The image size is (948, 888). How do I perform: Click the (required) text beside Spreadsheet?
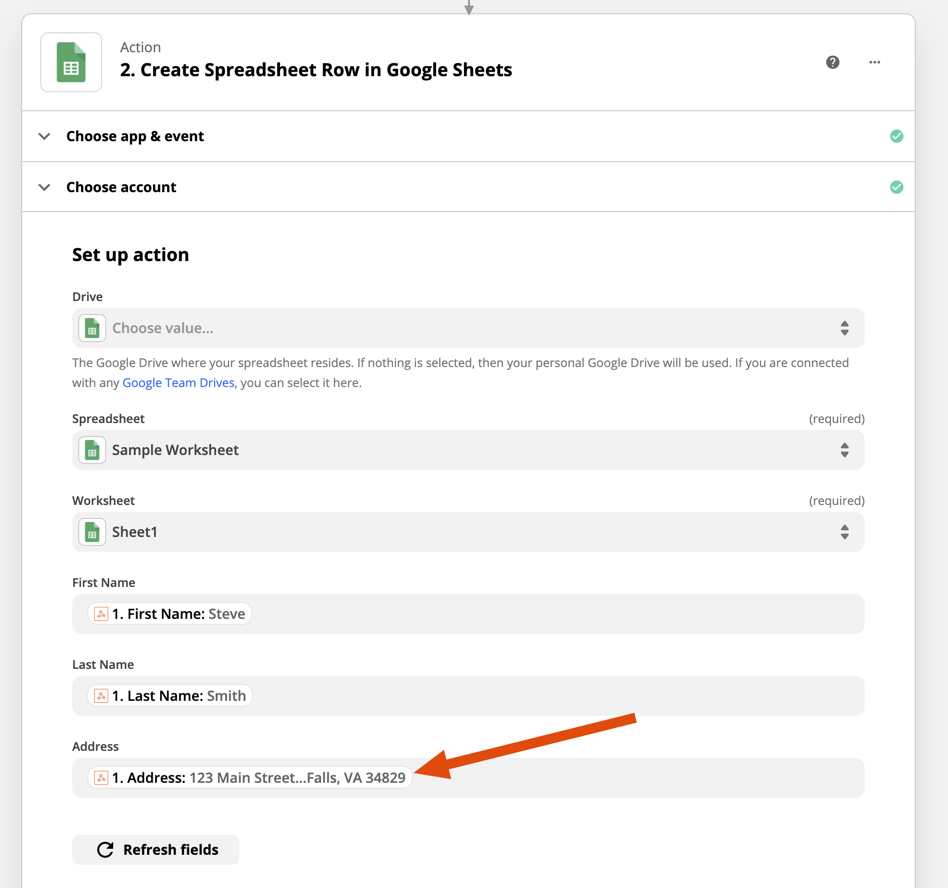[837, 419]
